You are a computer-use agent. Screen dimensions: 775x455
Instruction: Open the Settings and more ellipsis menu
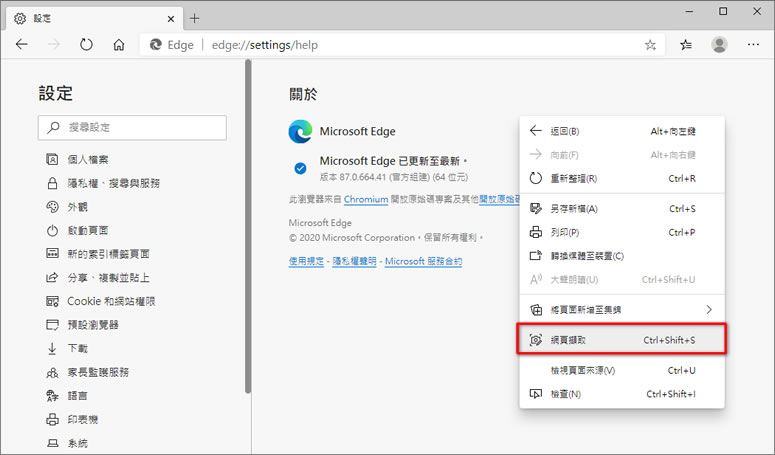753,45
